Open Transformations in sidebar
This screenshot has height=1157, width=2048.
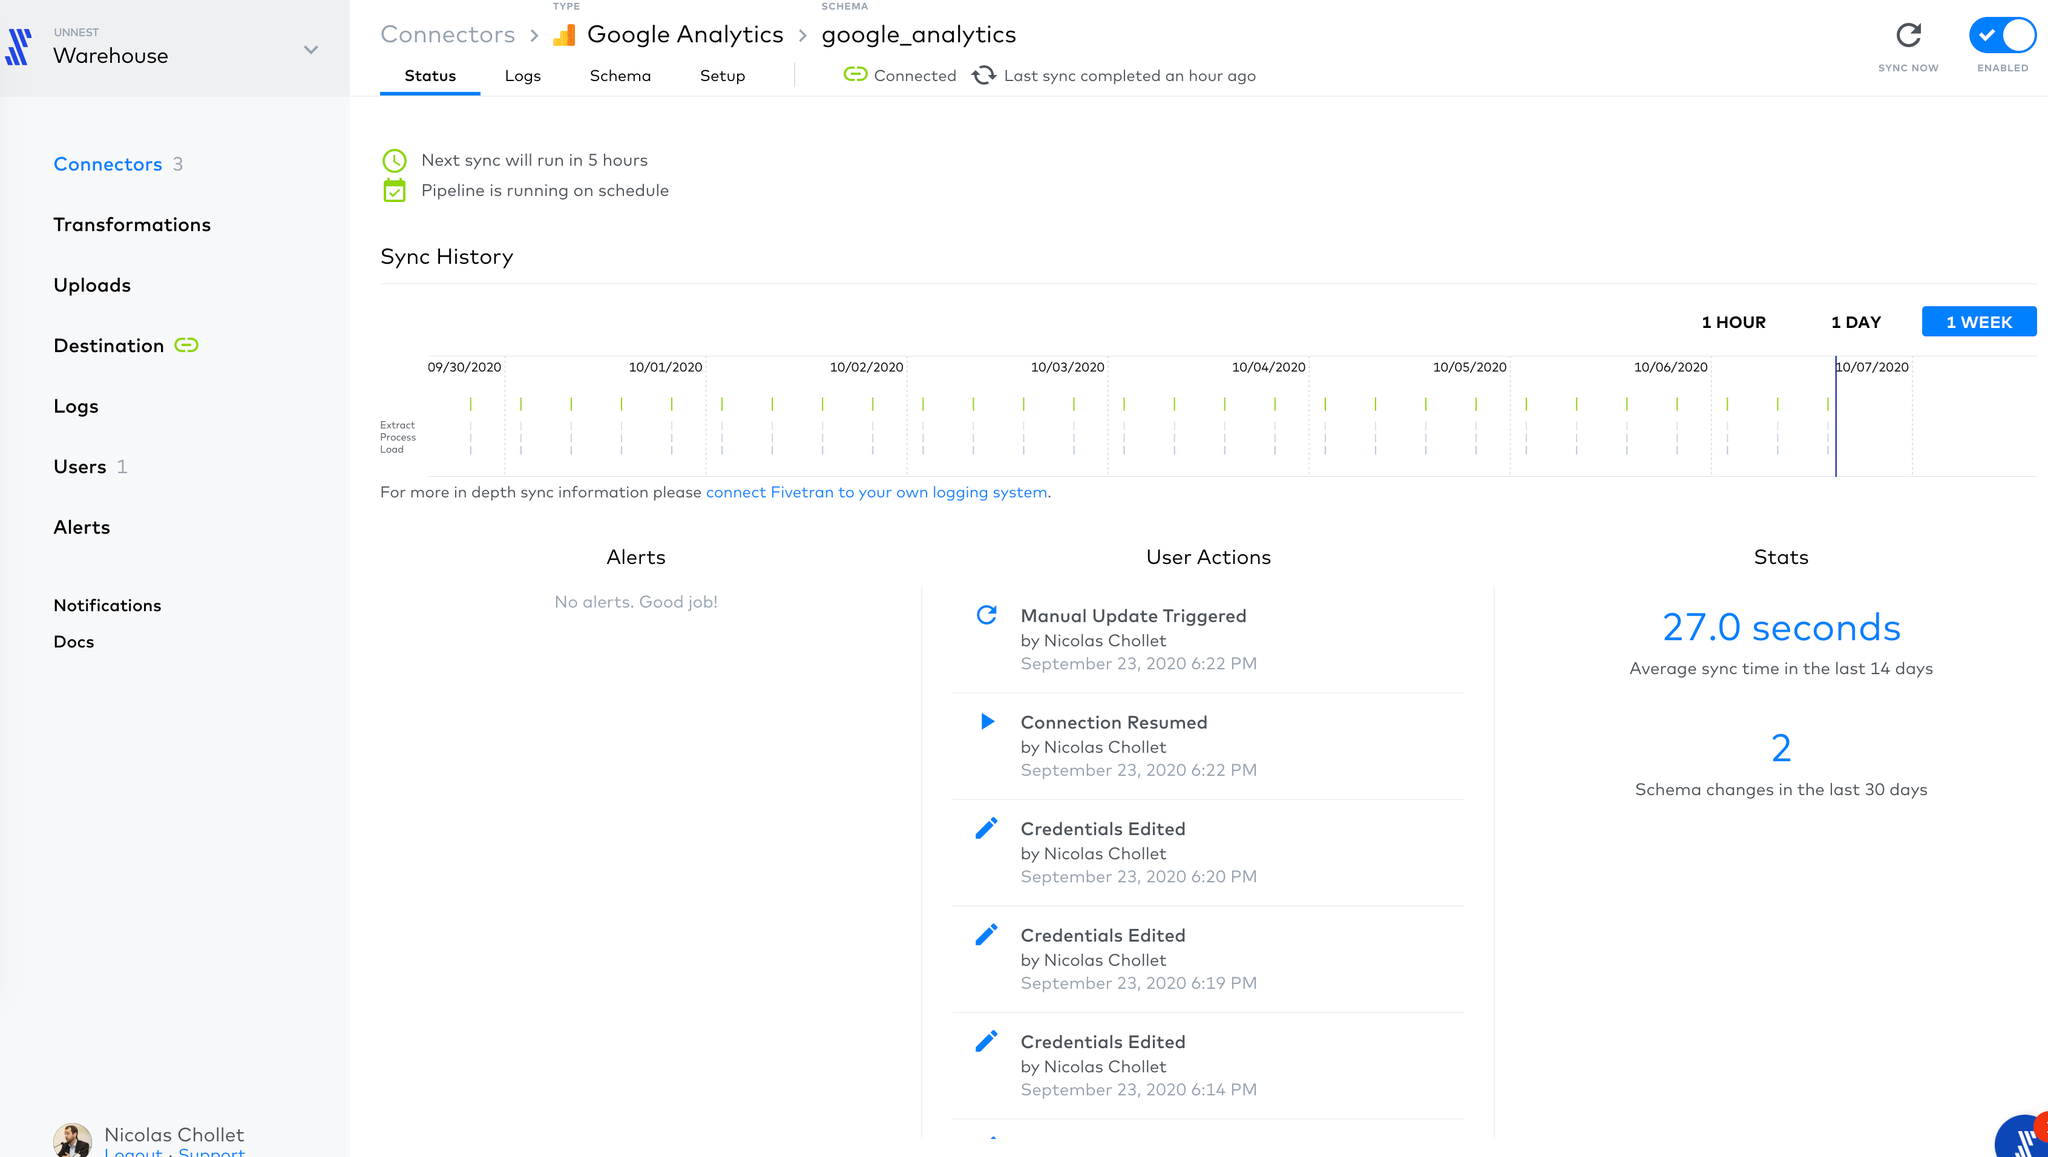(132, 225)
